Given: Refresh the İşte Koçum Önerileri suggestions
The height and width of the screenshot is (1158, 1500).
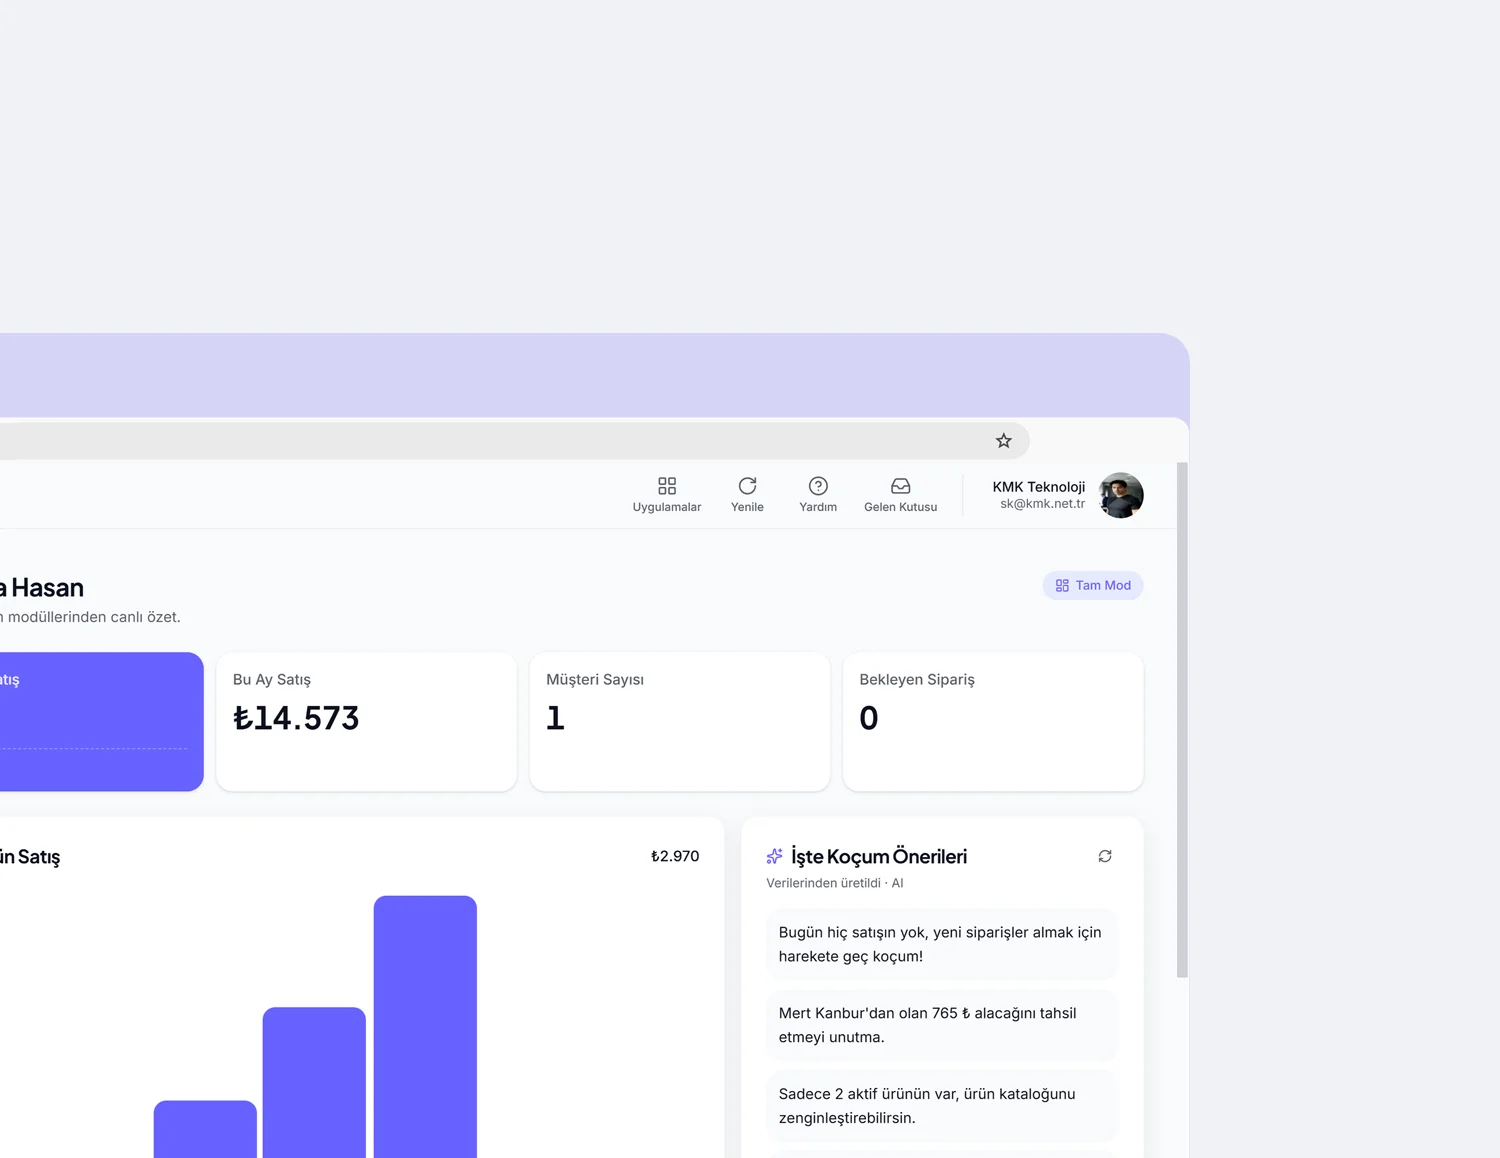Looking at the screenshot, I should pyautogui.click(x=1105, y=856).
